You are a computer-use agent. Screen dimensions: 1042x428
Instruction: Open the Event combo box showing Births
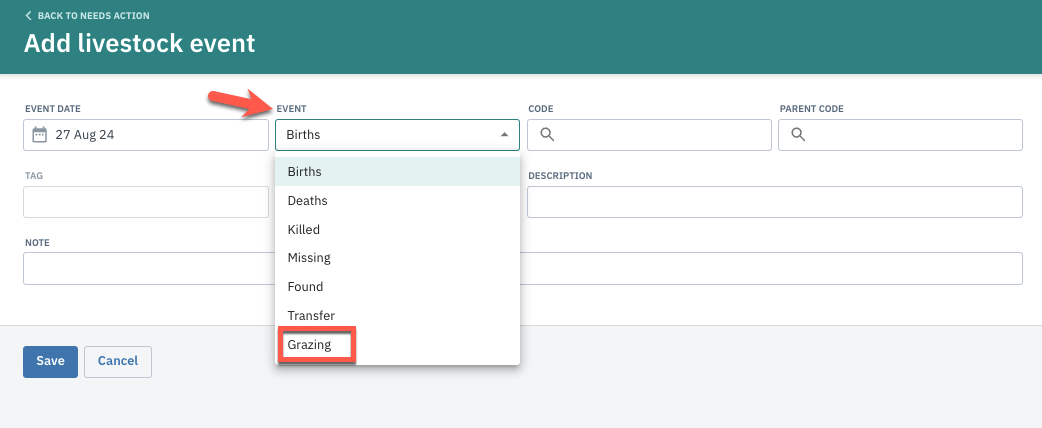(397, 135)
